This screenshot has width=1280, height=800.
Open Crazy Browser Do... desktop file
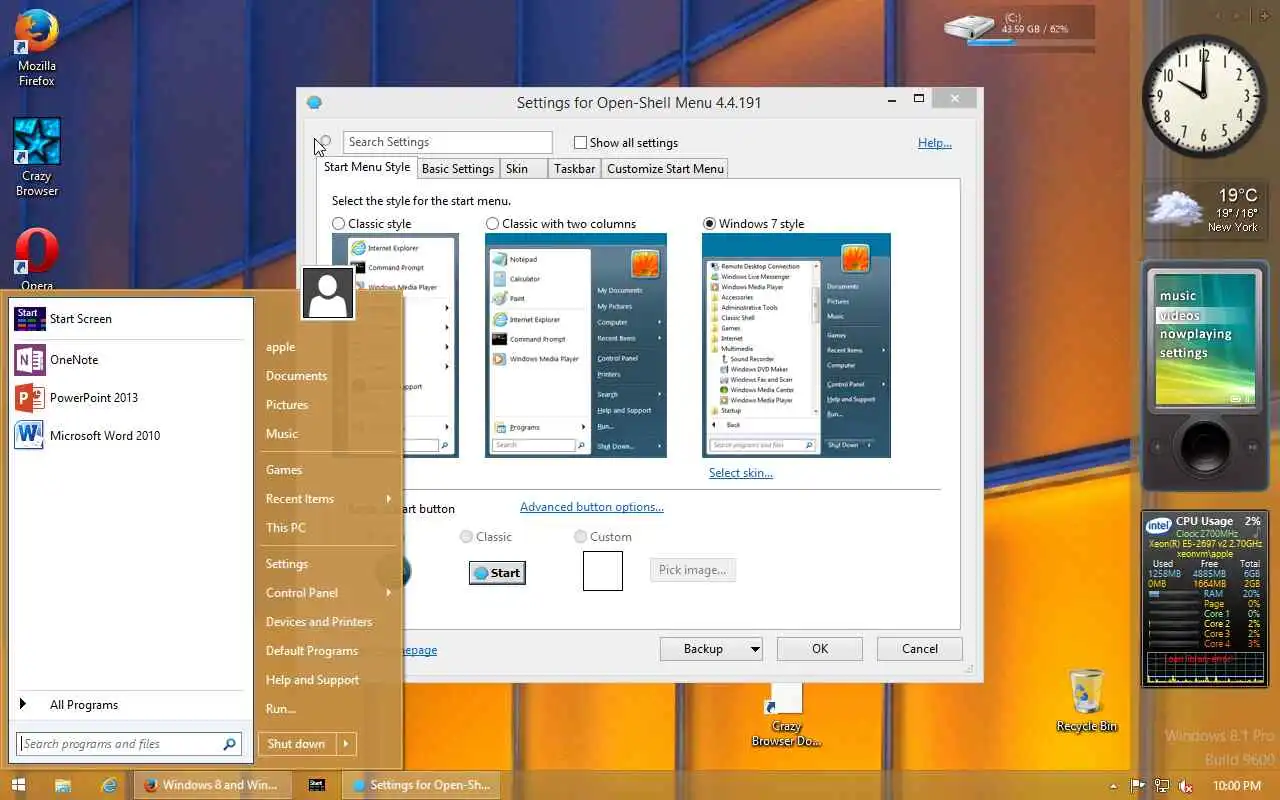[786, 715]
